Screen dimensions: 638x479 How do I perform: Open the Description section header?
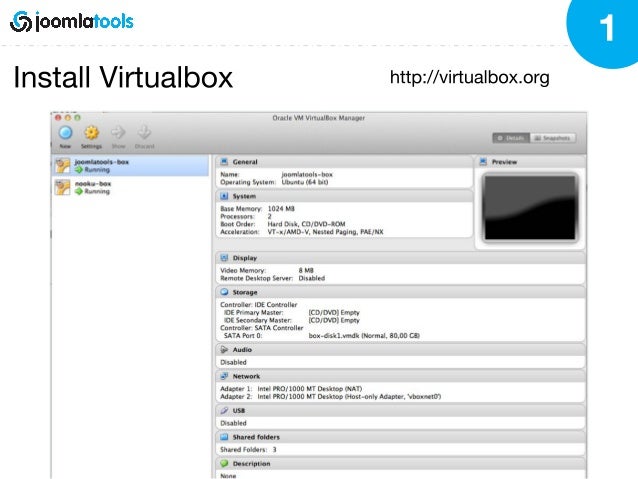point(400,464)
